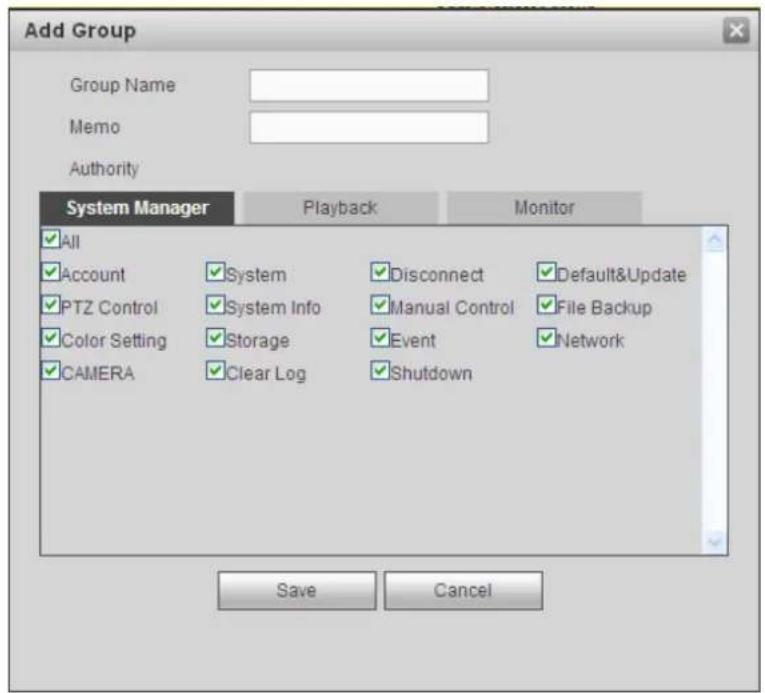Click the Memo input field
This screenshot has height=693, width=765.
[x=368, y=127]
